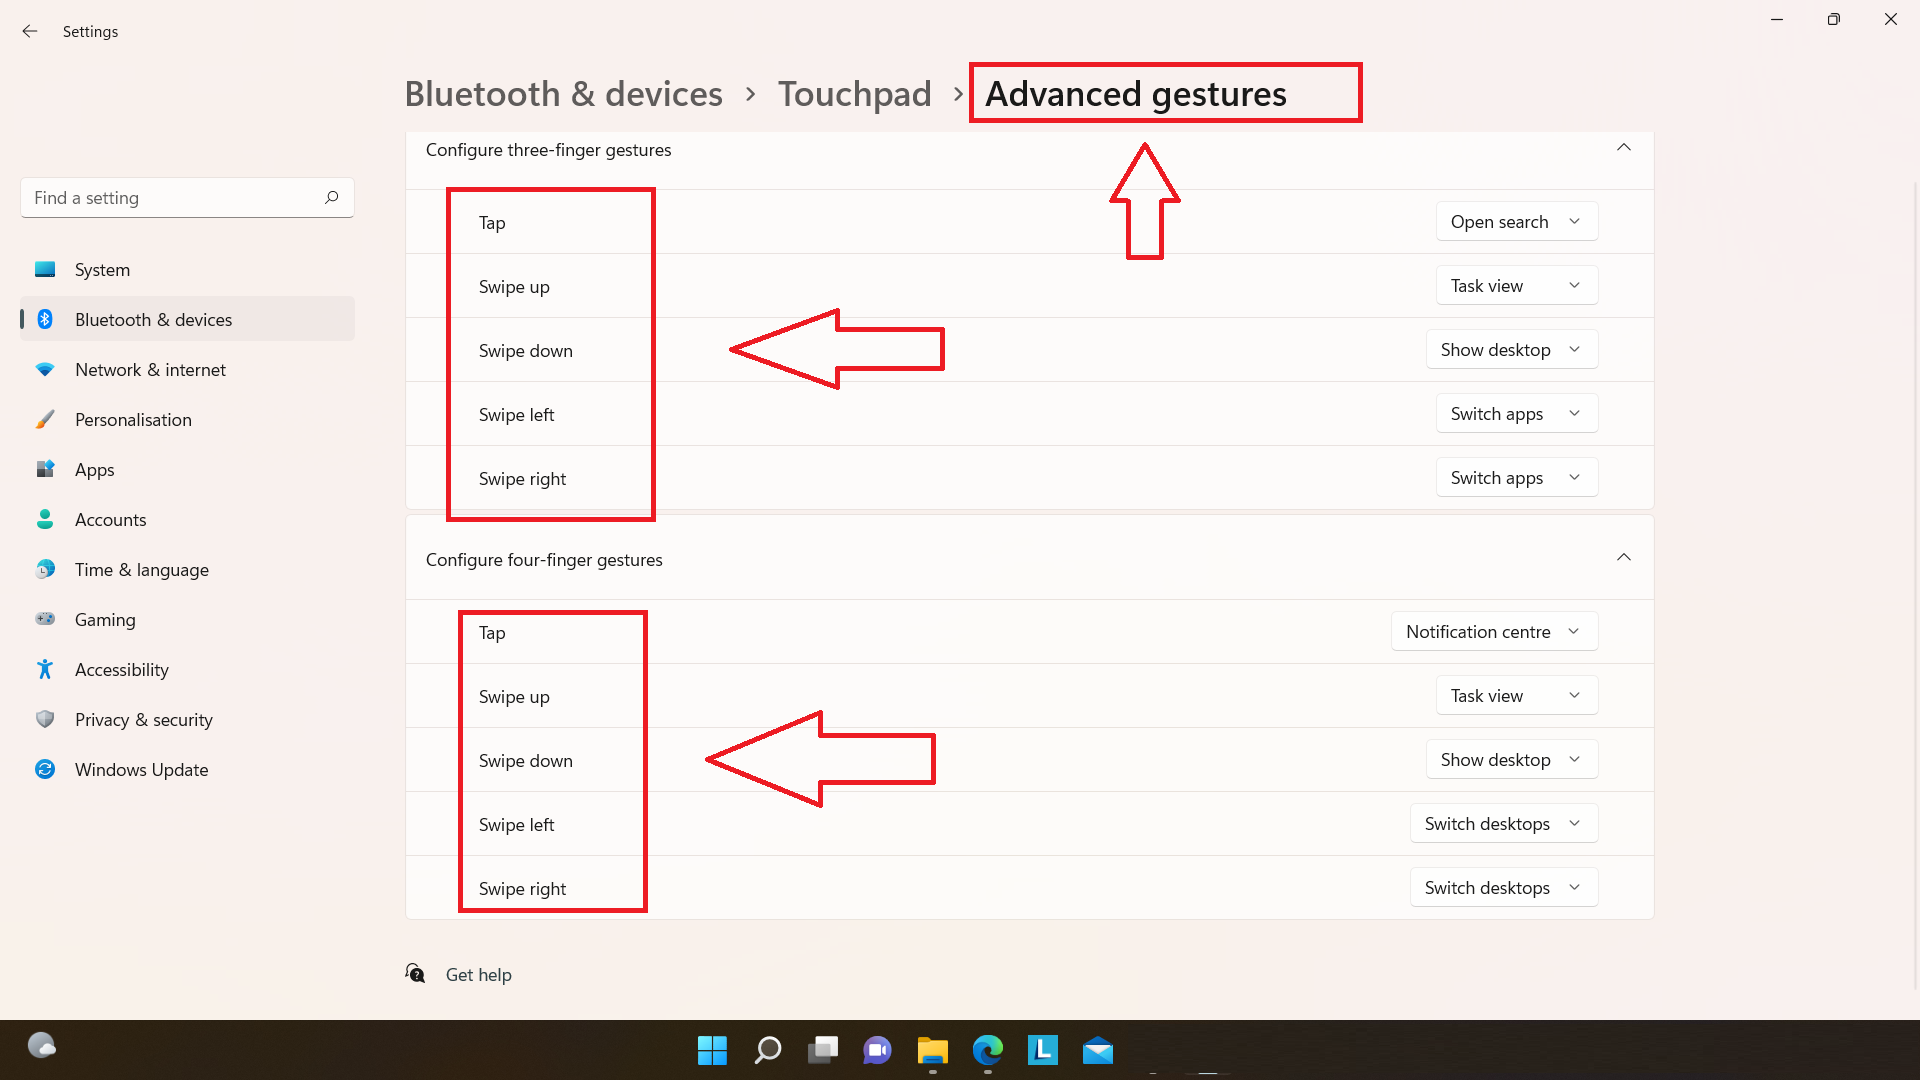Screen dimensions: 1920x1080
Task: Click the back arrow in Settings
Action: pyautogui.click(x=30, y=31)
